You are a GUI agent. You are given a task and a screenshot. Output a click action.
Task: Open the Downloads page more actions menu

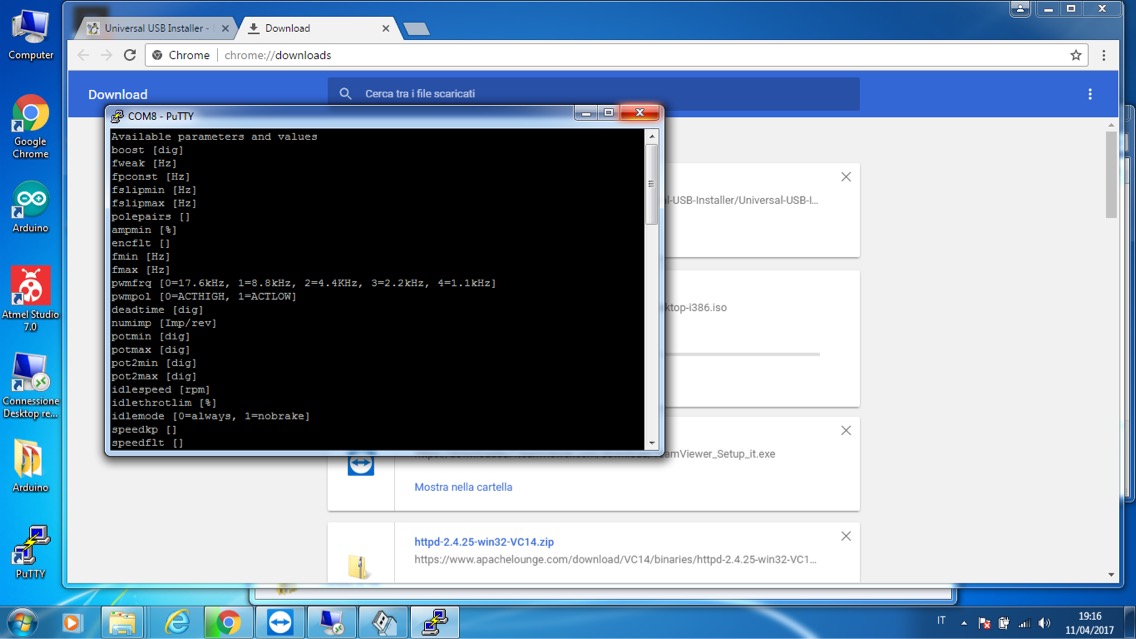1090,94
